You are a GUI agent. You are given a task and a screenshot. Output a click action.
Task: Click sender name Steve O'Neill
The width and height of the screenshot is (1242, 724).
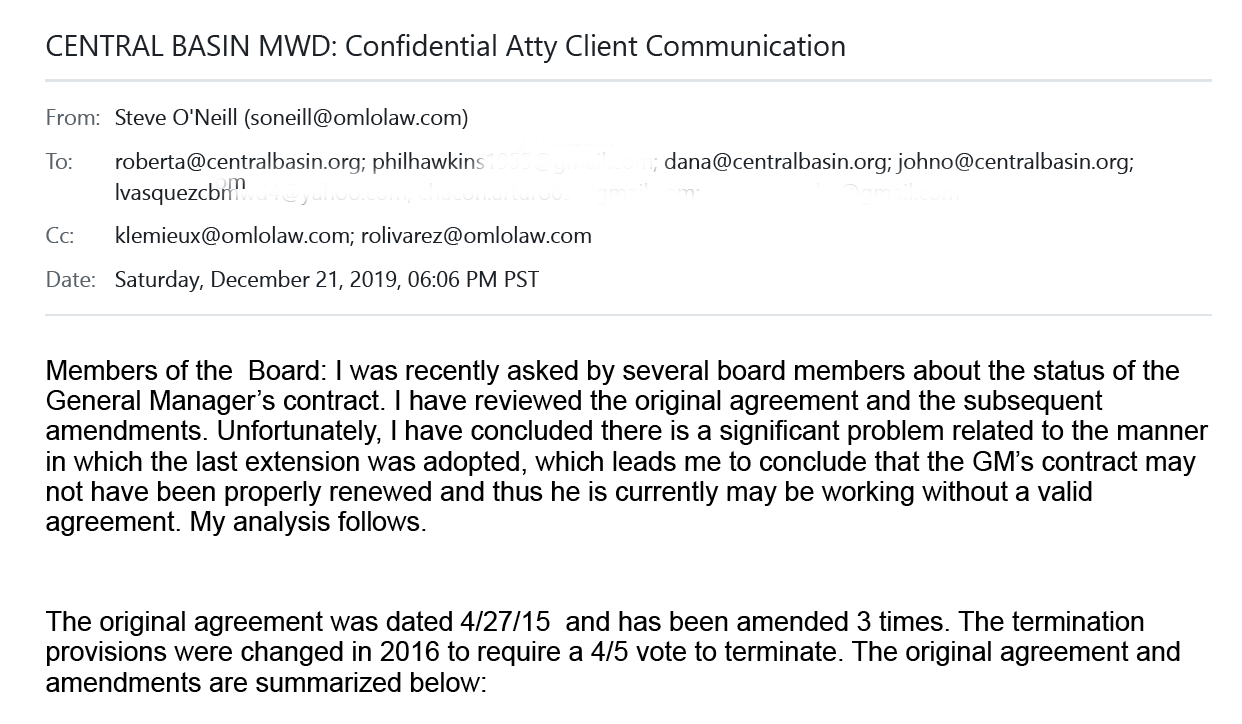point(176,118)
